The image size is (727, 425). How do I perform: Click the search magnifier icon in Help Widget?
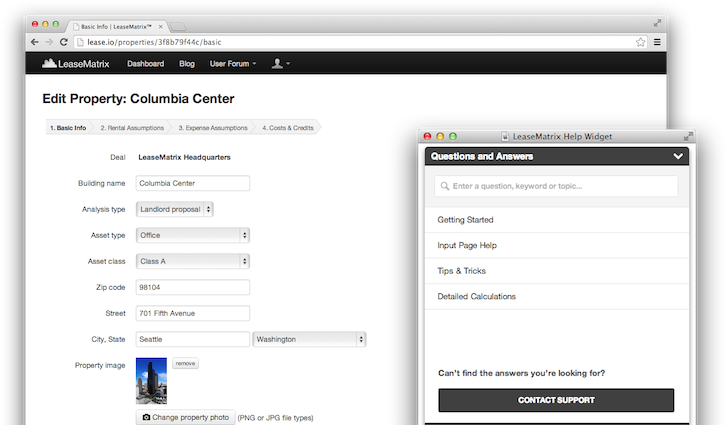(445, 186)
